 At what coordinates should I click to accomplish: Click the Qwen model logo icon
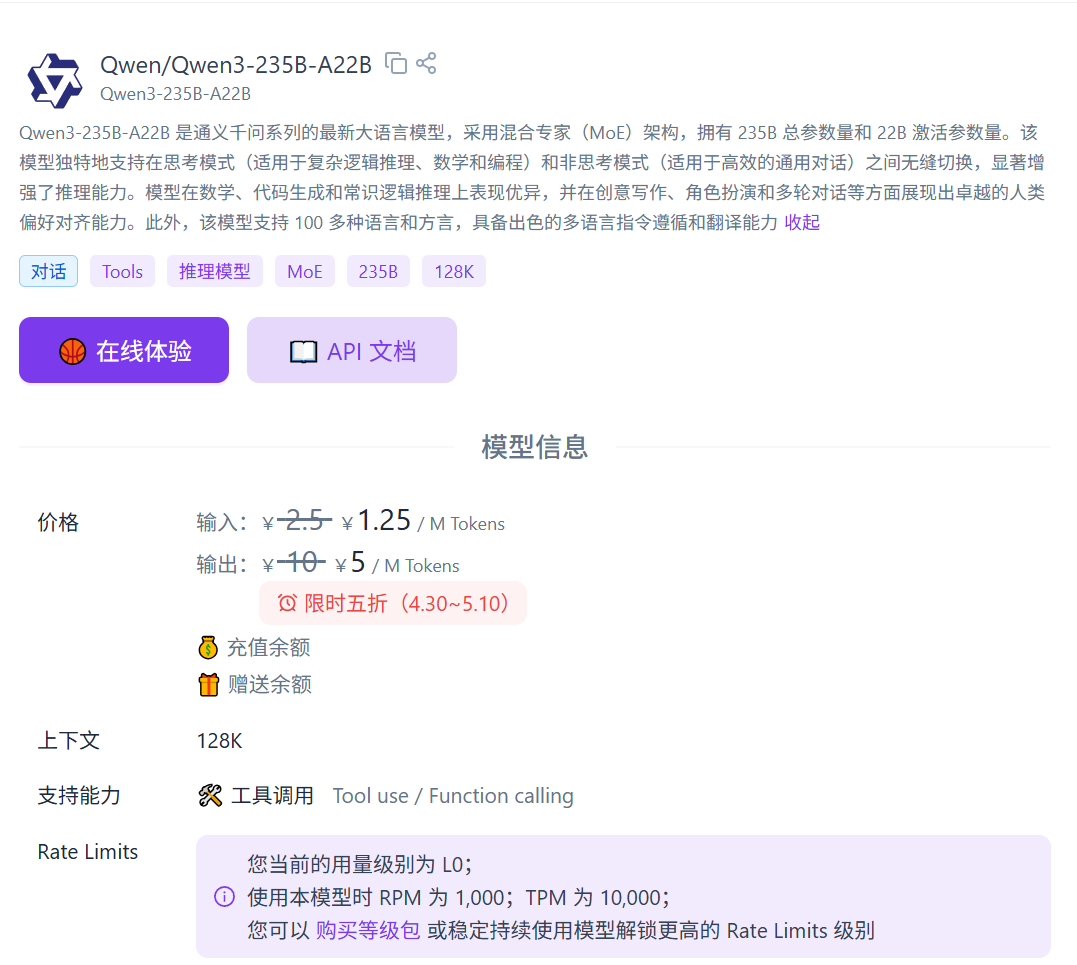[x=54, y=79]
